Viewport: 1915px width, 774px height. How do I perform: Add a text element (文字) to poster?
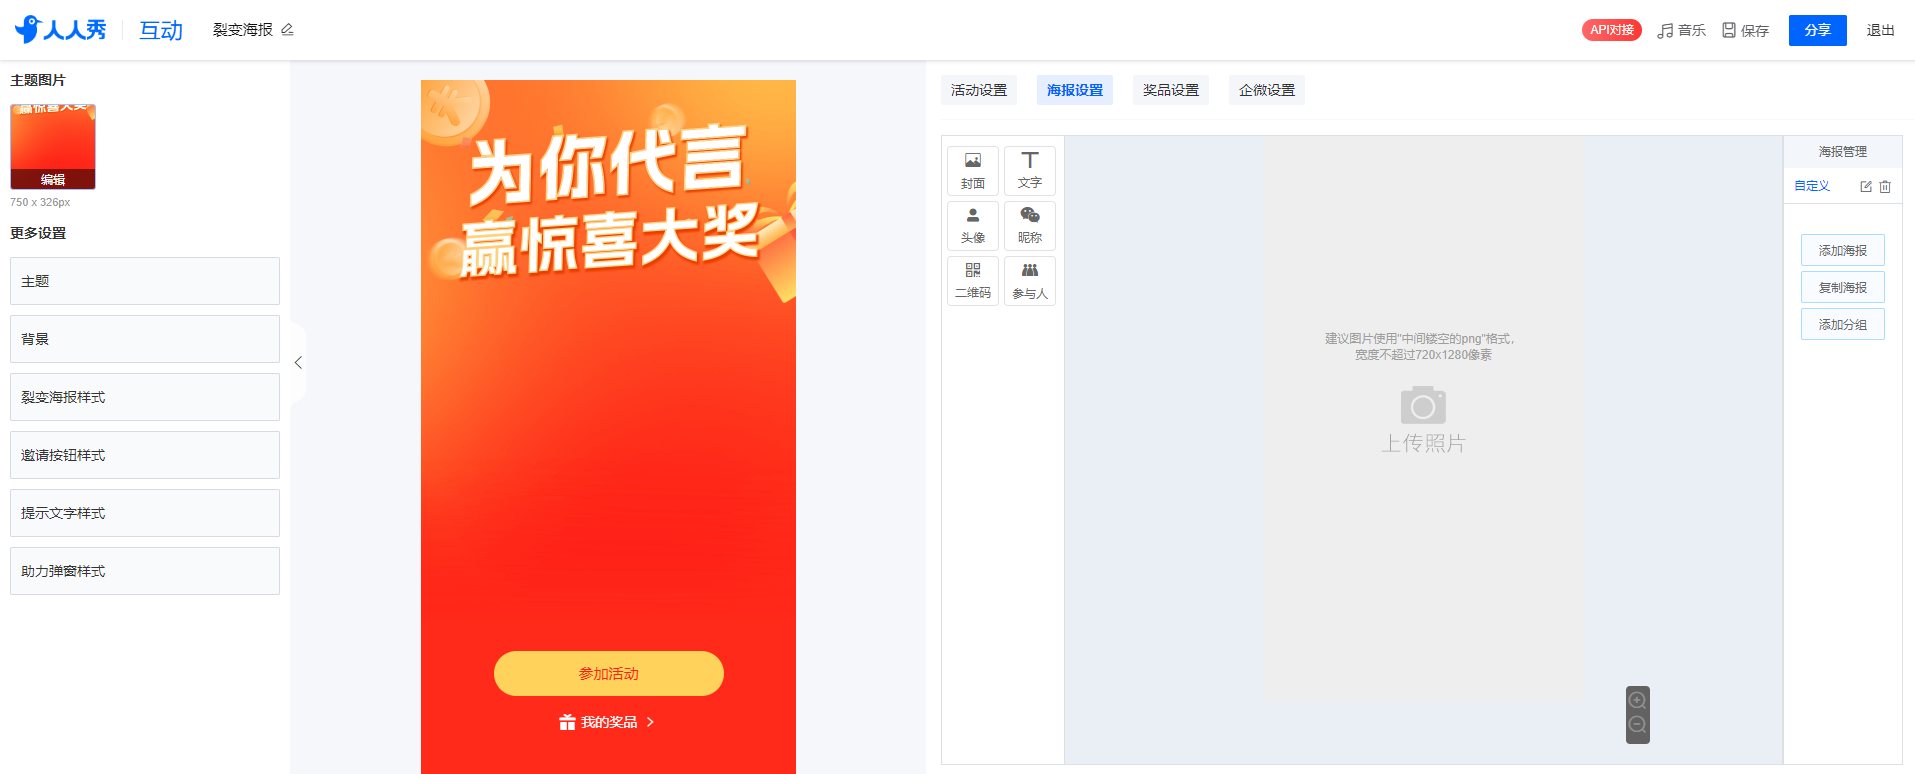click(1029, 171)
